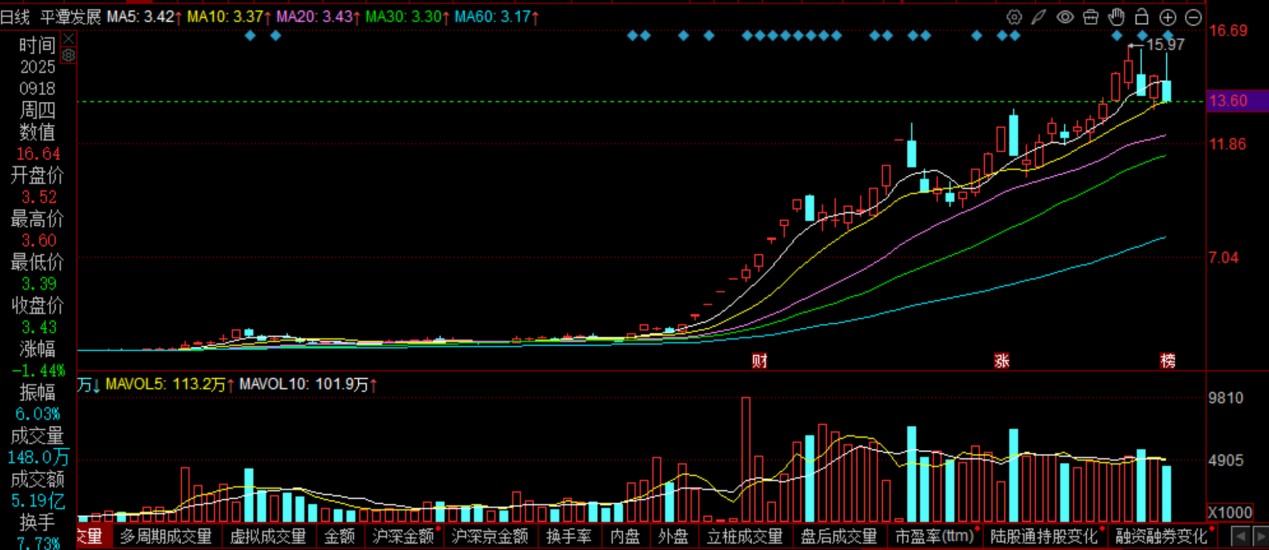This screenshot has height=550, width=1269.
Task: Click the 数值 16.64 reading
Action: pyautogui.click(x=38, y=153)
